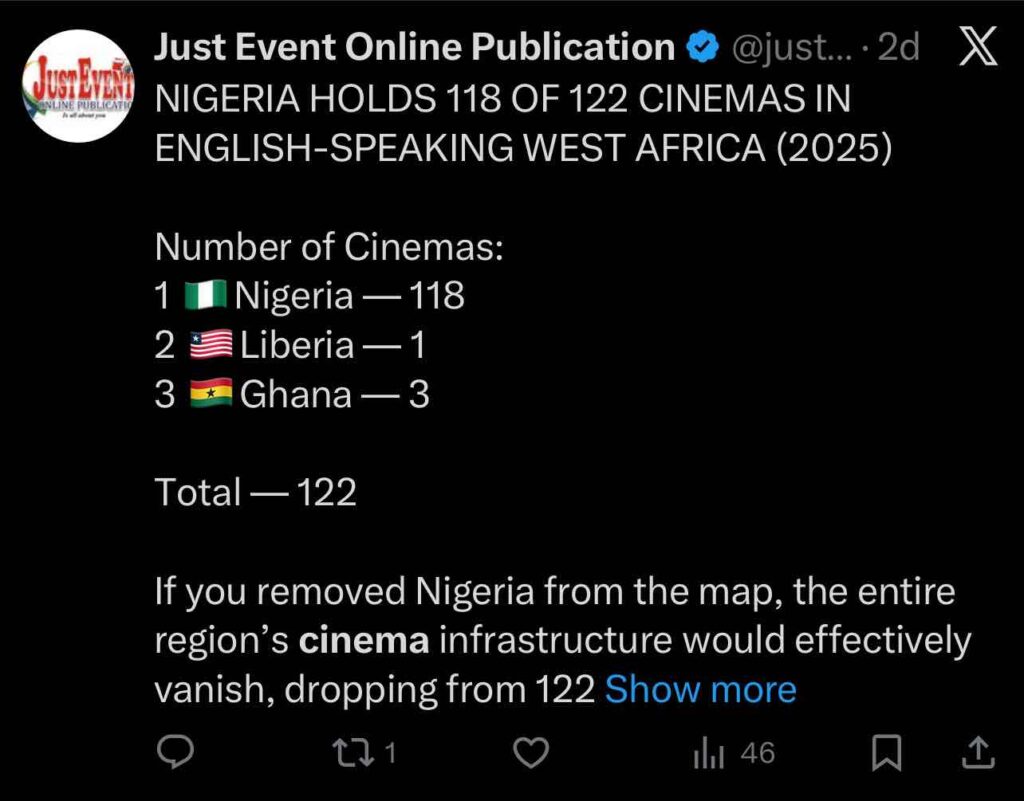Image resolution: width=1024 pixels, height=801 pixels.
Task: Click the bold word cinema
Action: click(364, 641)
